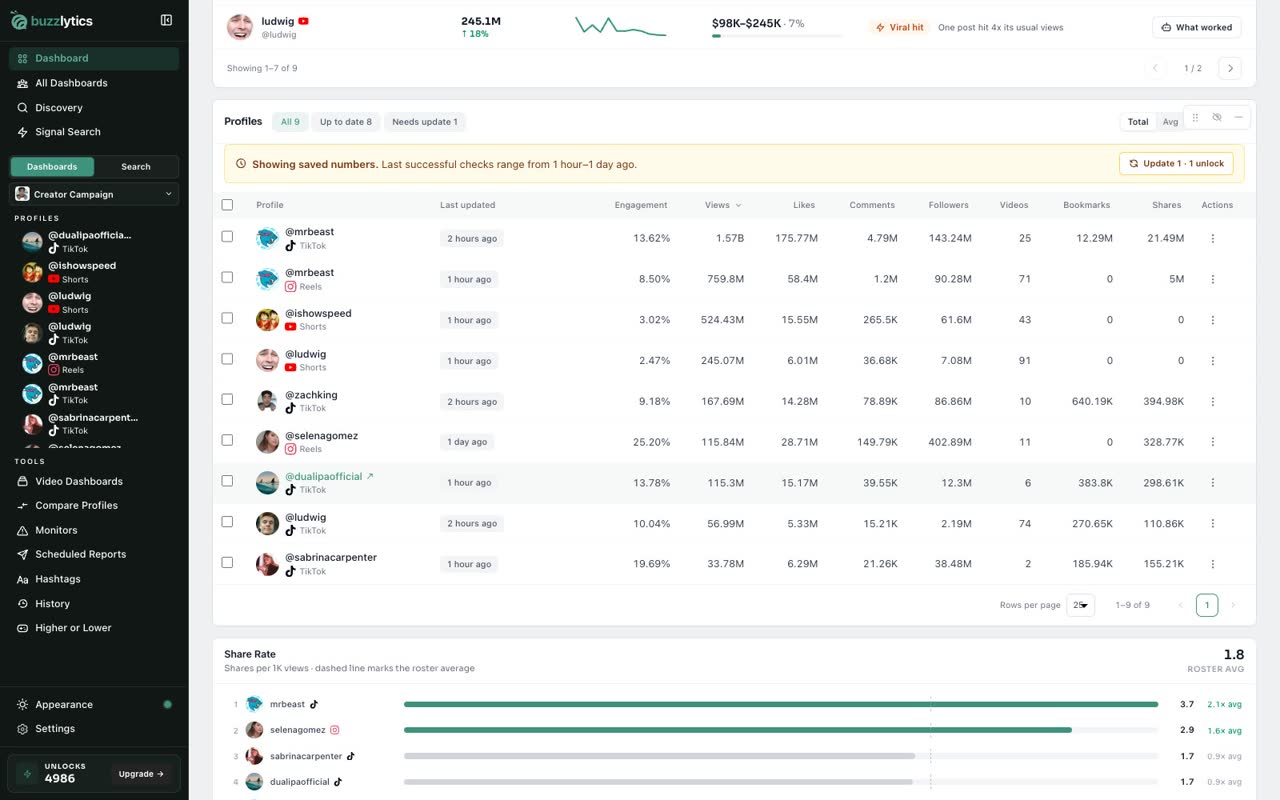Viewport: 1280px width, 800px height.
Task: Click mrbeast share rate bar
Action: pos(781,704)
